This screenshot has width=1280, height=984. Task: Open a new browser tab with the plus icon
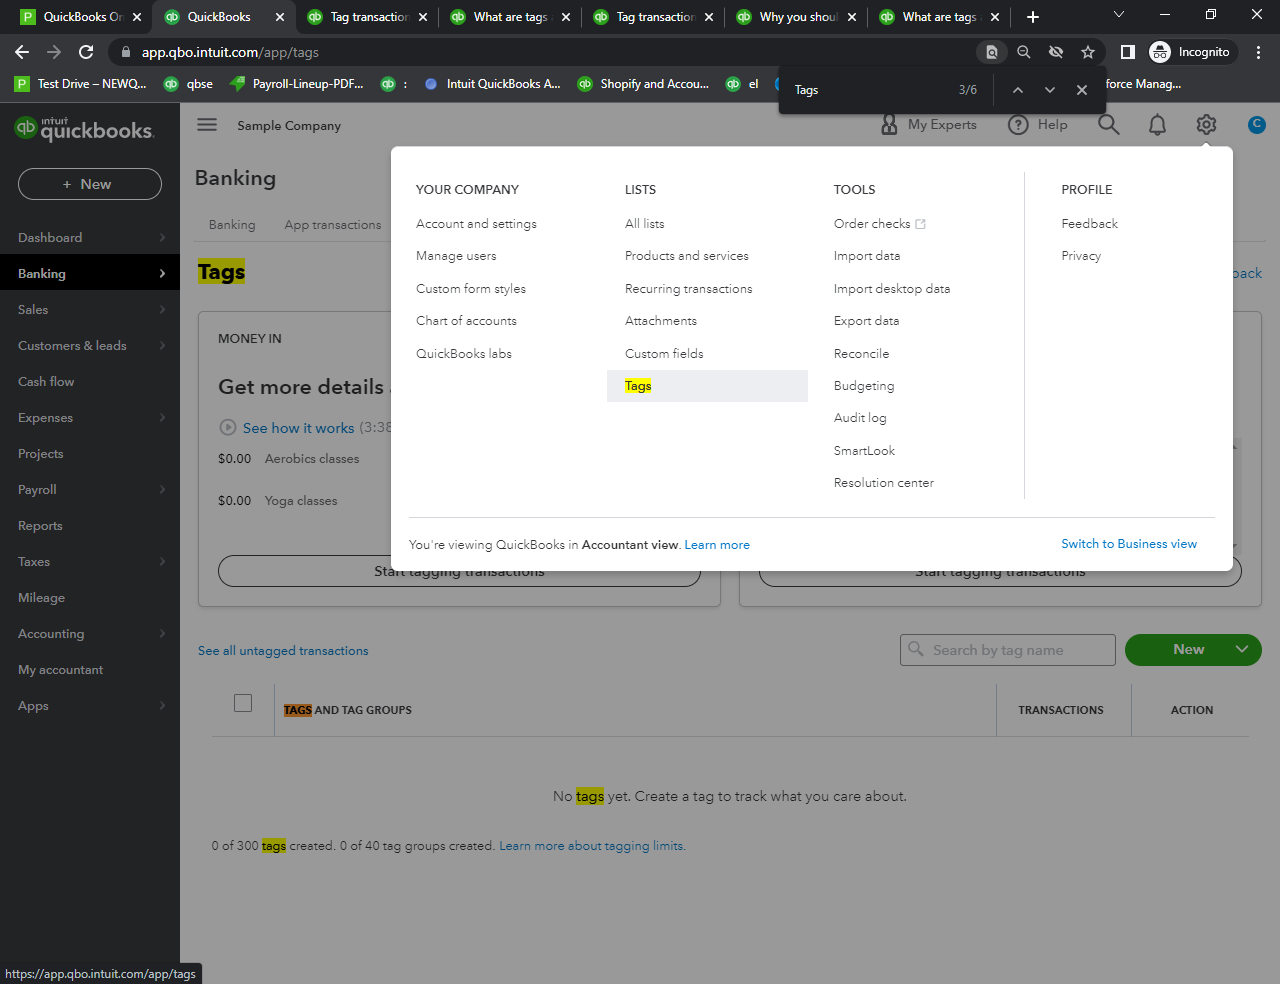coord(1033,17)
